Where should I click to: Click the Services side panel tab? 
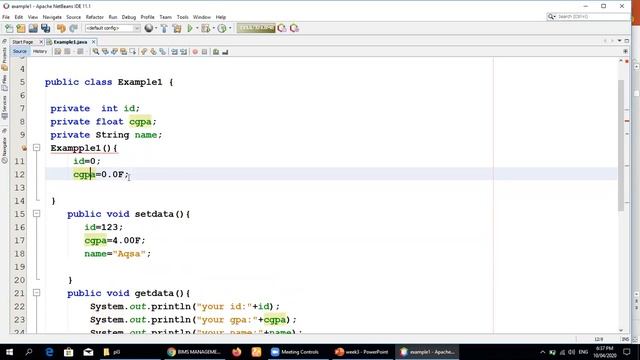coord(4,107)
